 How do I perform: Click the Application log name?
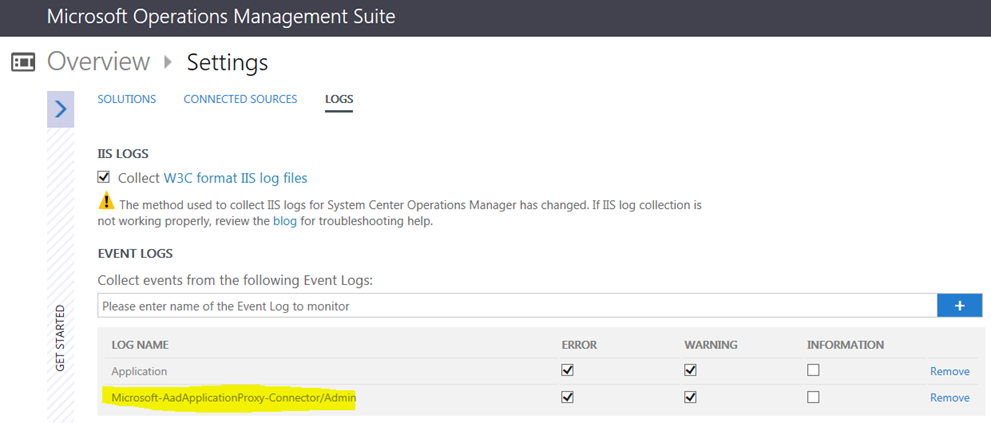click(139, 371)
